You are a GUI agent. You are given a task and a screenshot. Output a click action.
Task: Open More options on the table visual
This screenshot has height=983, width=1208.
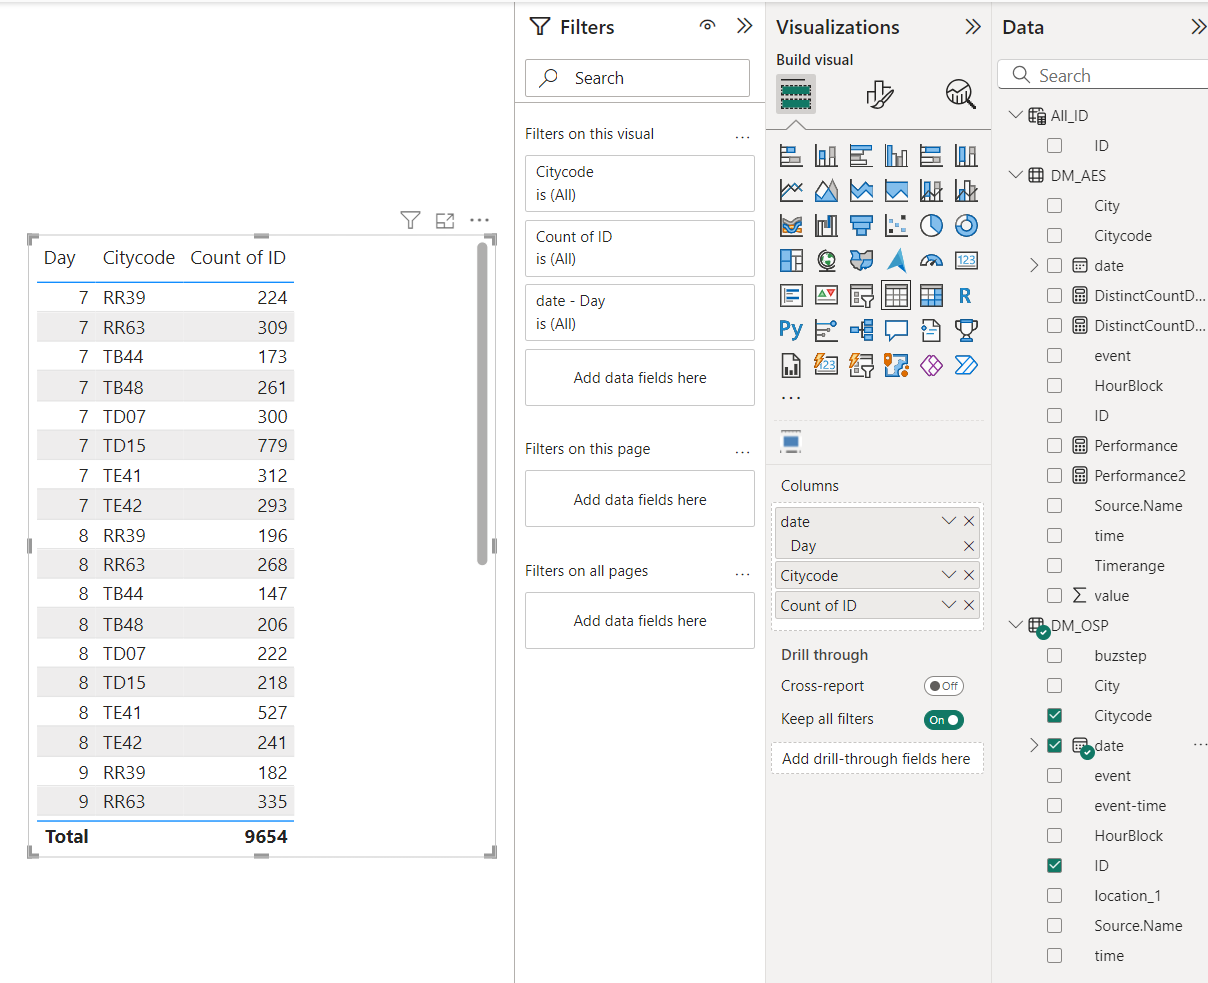[x=480, y=220]
